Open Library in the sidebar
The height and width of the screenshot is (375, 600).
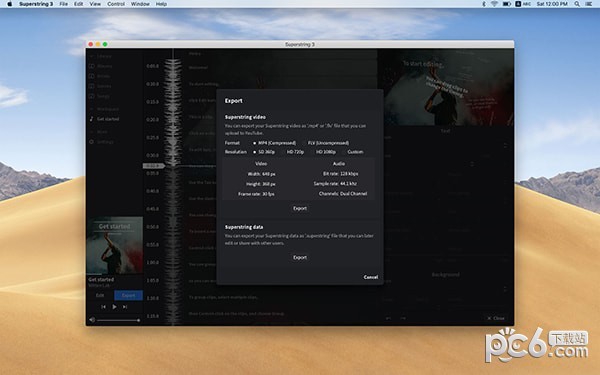point(100,56)
